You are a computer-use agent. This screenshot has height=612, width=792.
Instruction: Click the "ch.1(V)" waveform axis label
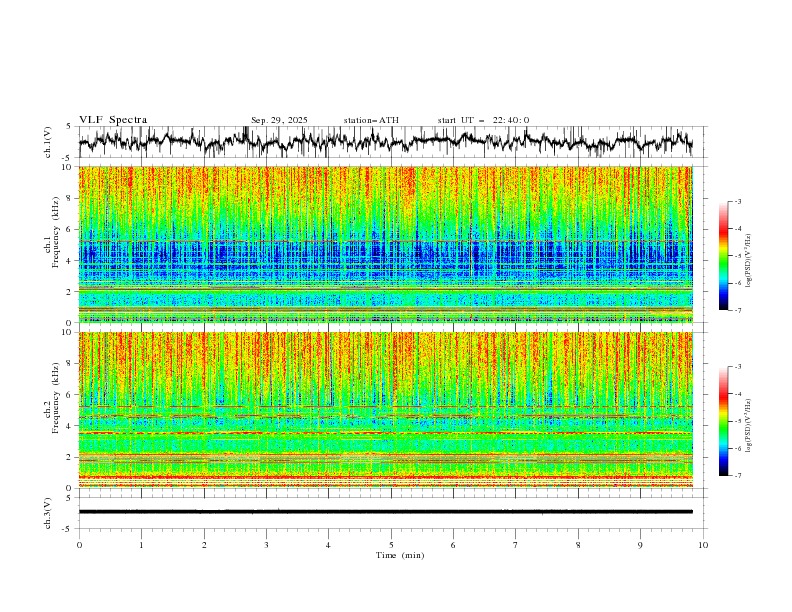[48, 142]
